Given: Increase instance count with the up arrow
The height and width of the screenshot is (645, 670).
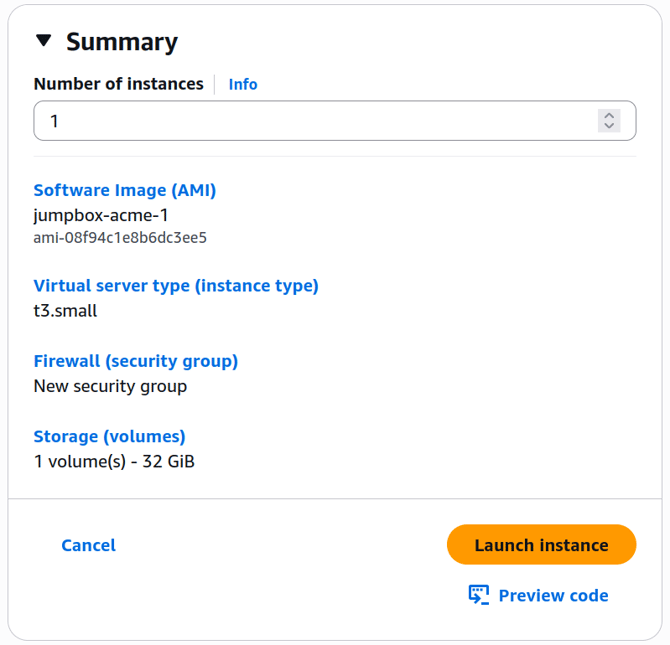Looking at the screenshot, I should point(609,115).
